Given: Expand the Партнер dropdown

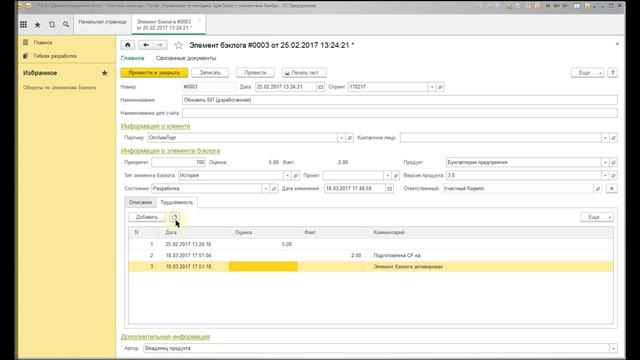Looking at the screenshot, I should (x=341, y=138).
